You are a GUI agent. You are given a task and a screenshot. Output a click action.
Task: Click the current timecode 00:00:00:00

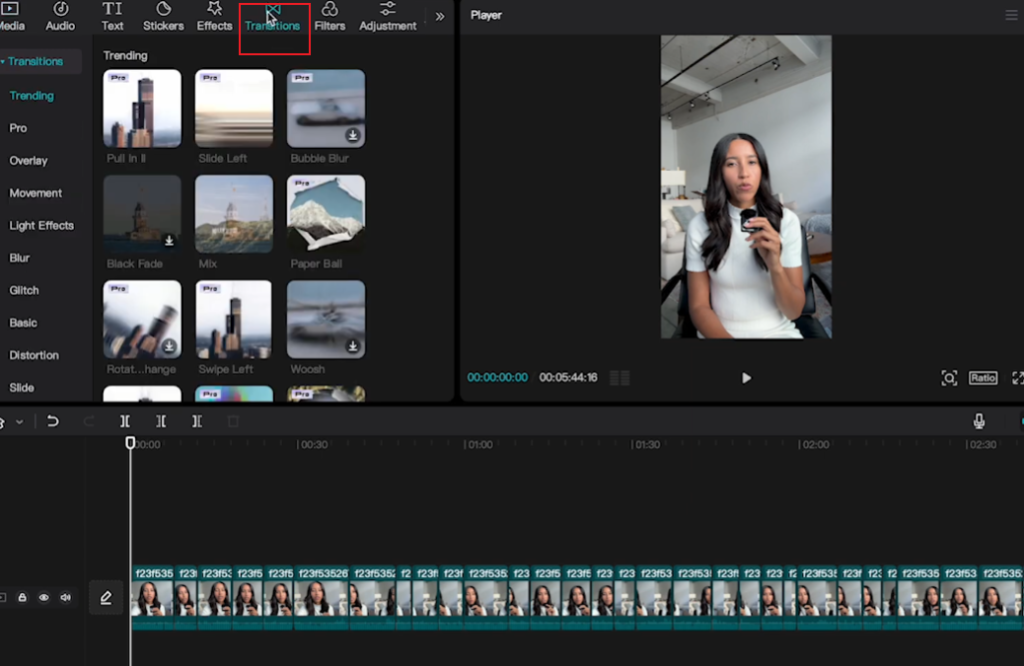pyautogui.click(x=497, y=377)
